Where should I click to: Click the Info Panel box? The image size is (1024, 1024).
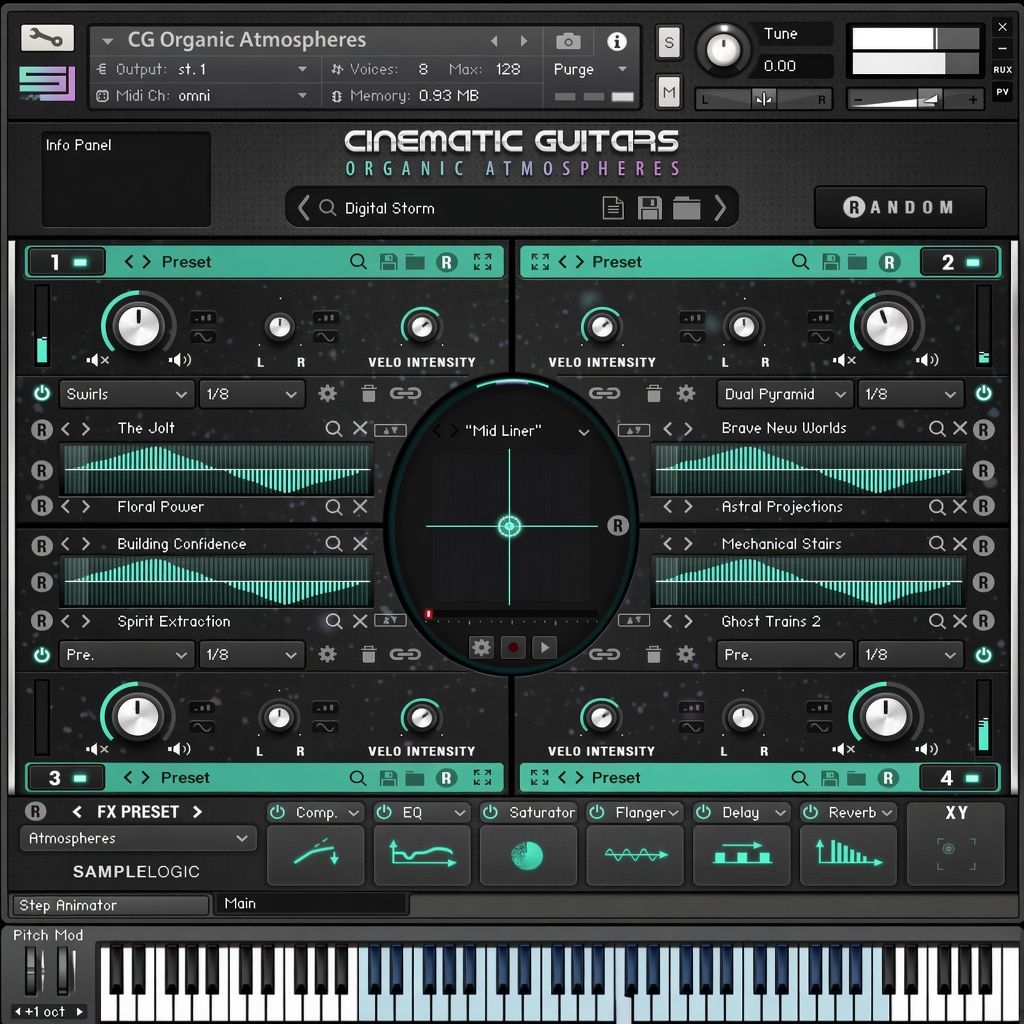click(x=126, y=179)
